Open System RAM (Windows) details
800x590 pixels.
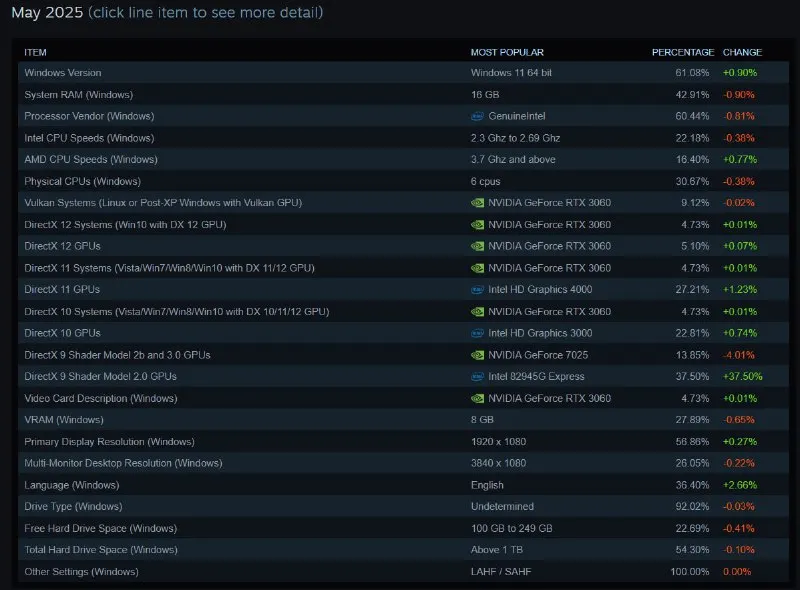(x=403, y=94)
